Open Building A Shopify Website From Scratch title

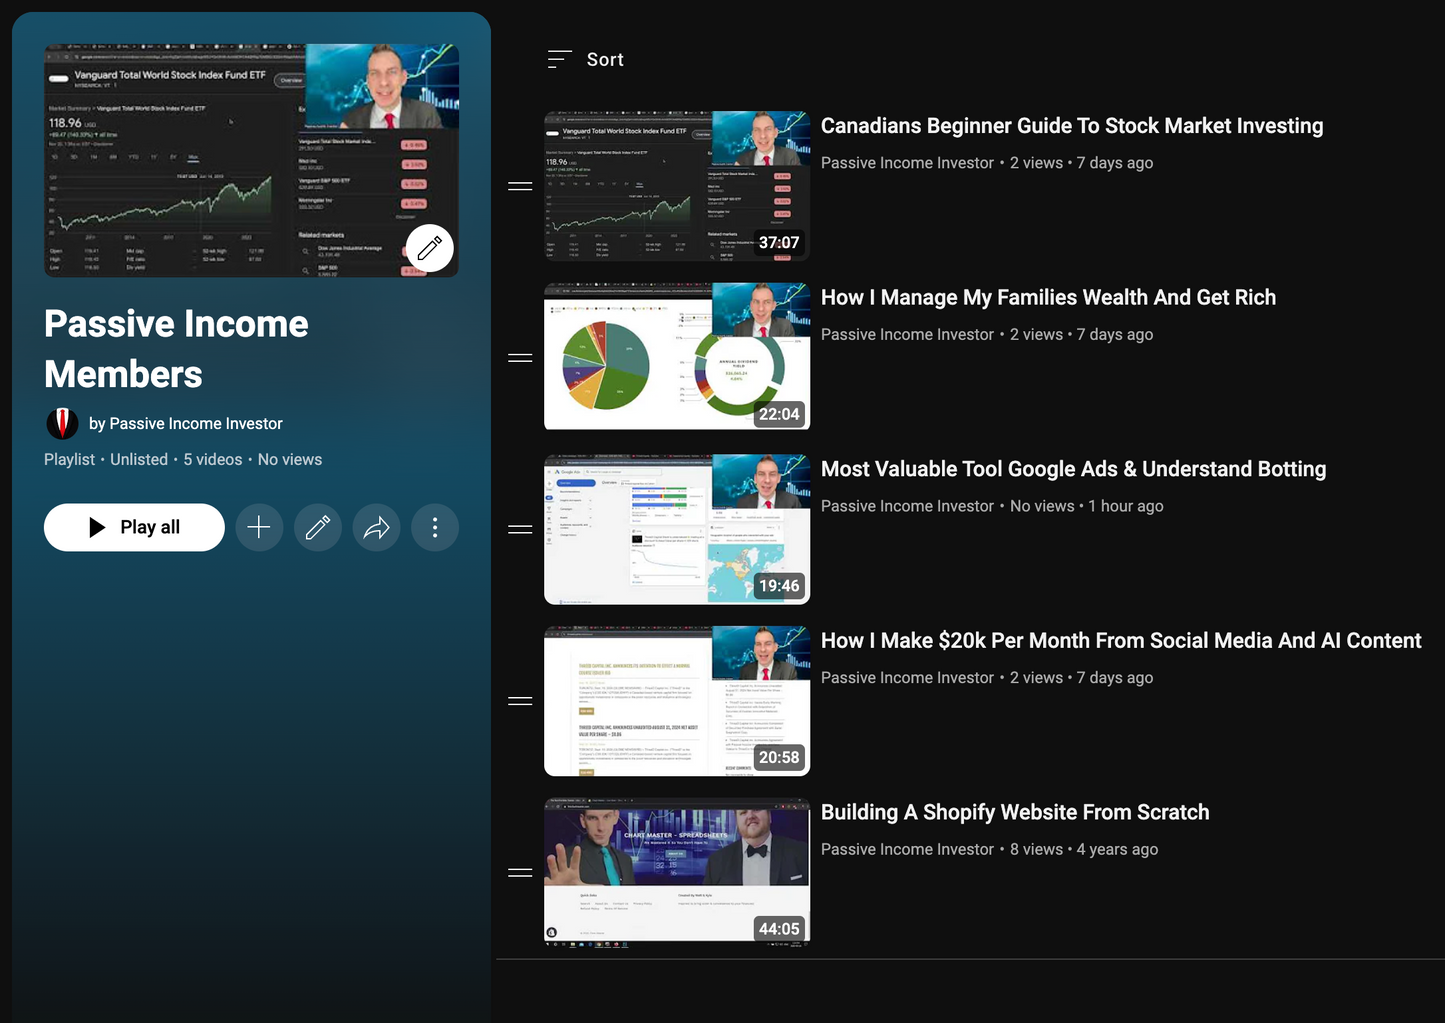tap(1015, 812)
